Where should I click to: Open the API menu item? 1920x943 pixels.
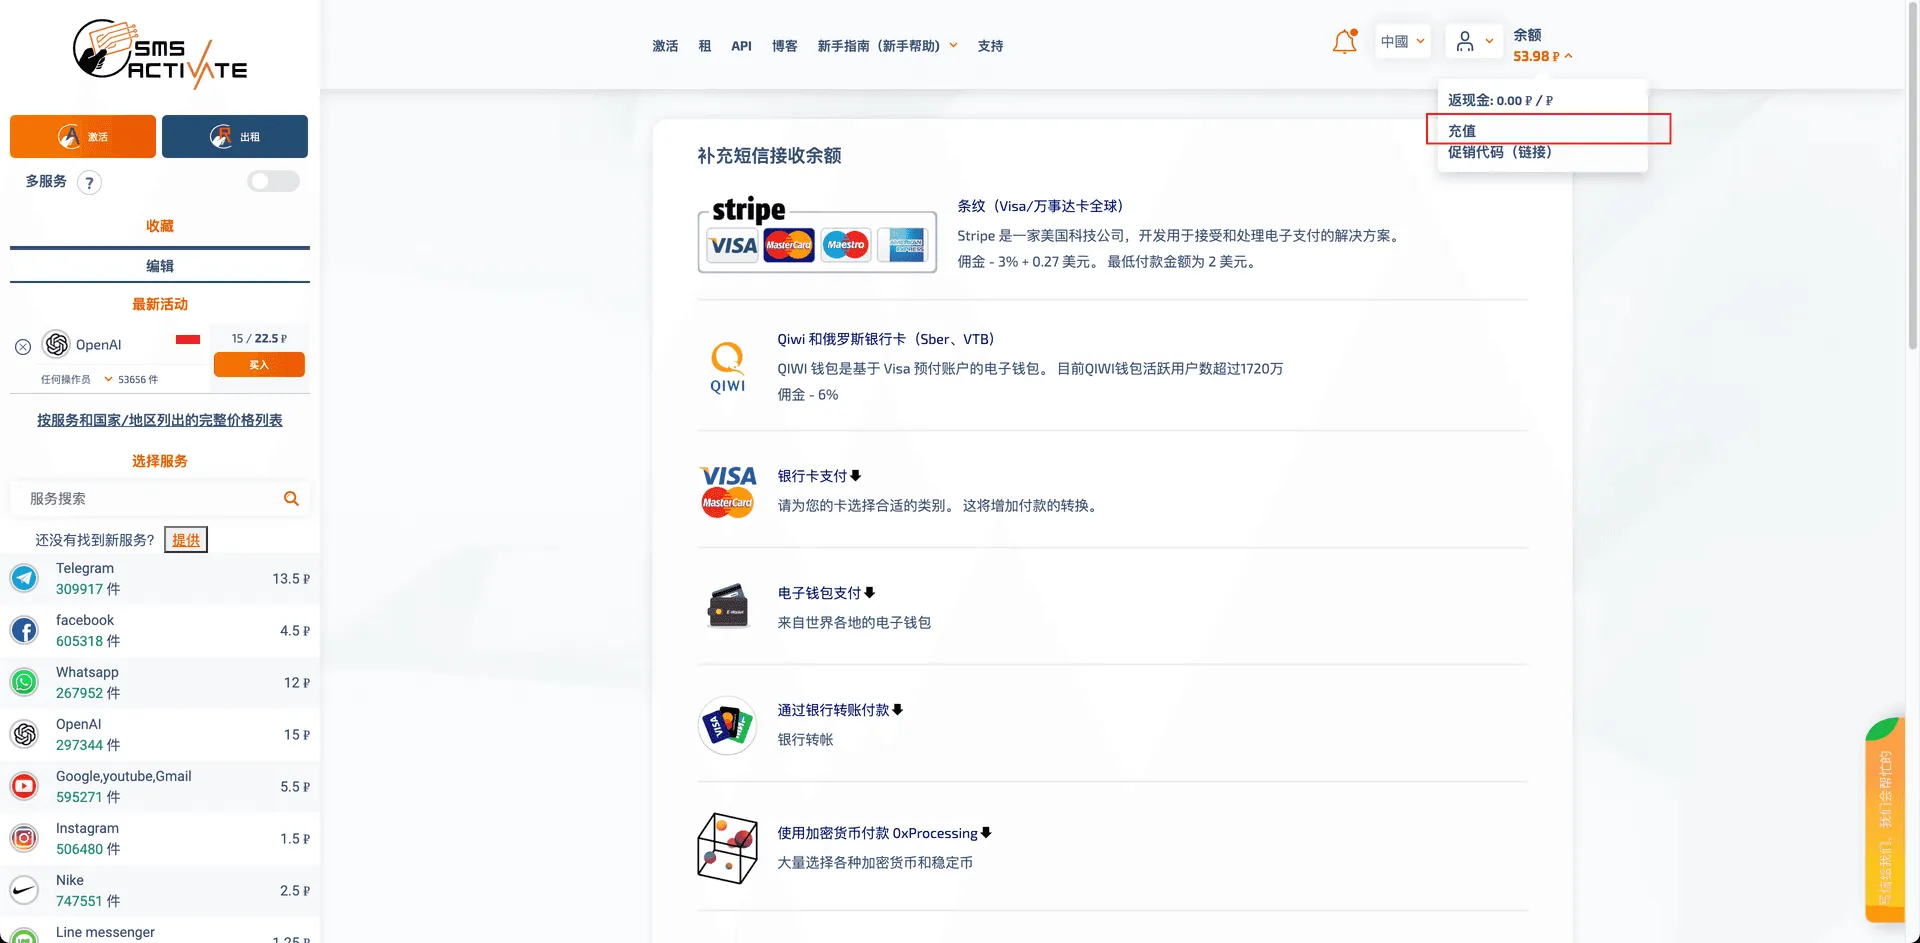coord(741,46)
